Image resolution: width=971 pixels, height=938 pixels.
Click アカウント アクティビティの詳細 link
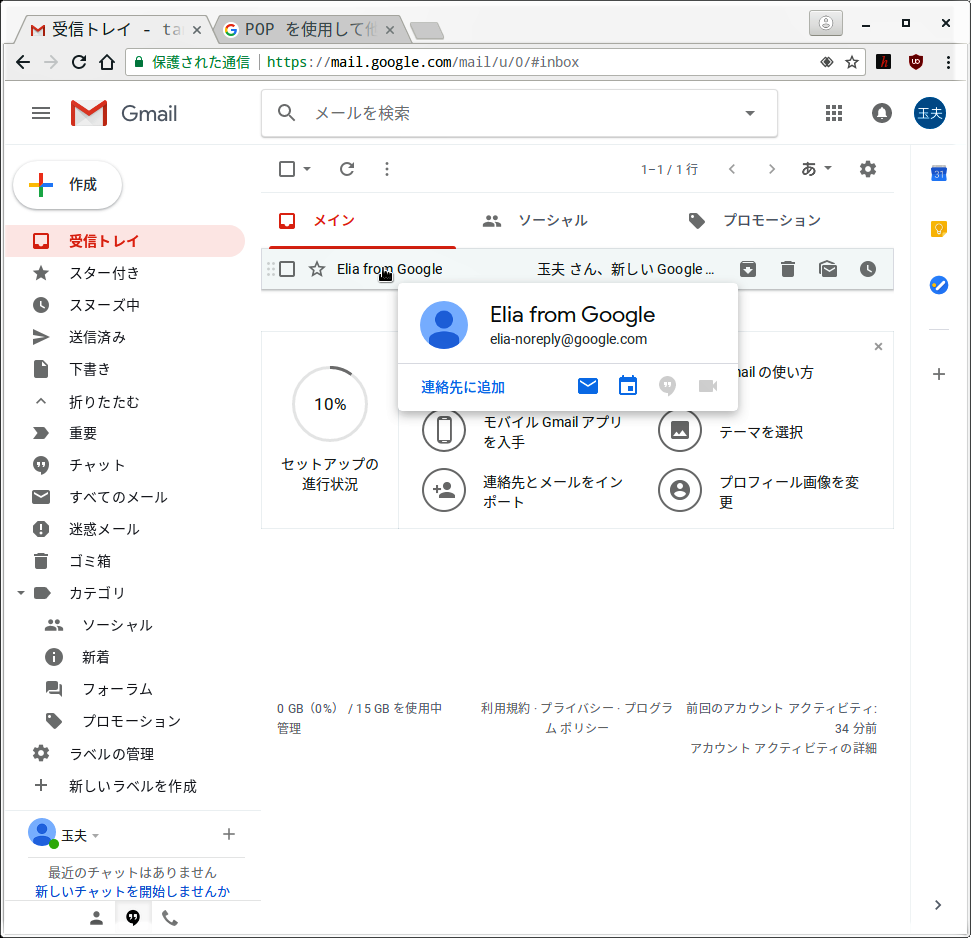click(x=783, y=748)
